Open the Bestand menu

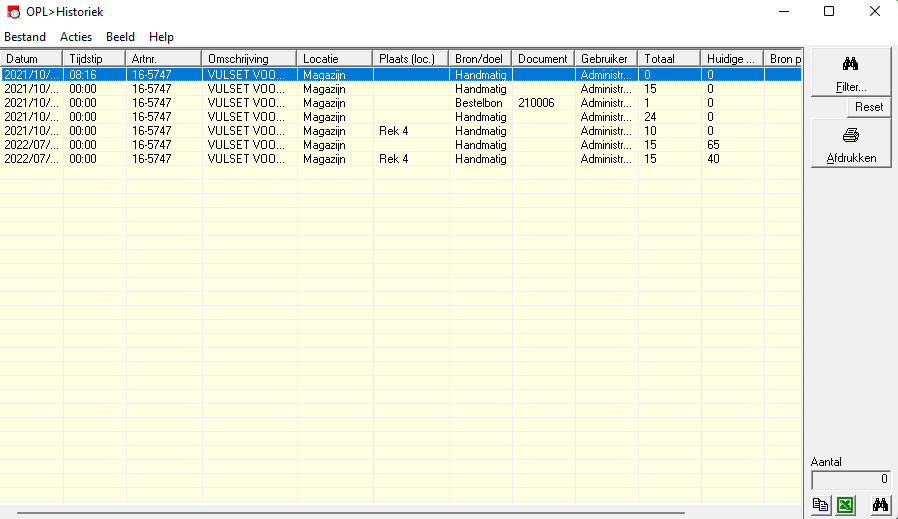click(25, 37)
